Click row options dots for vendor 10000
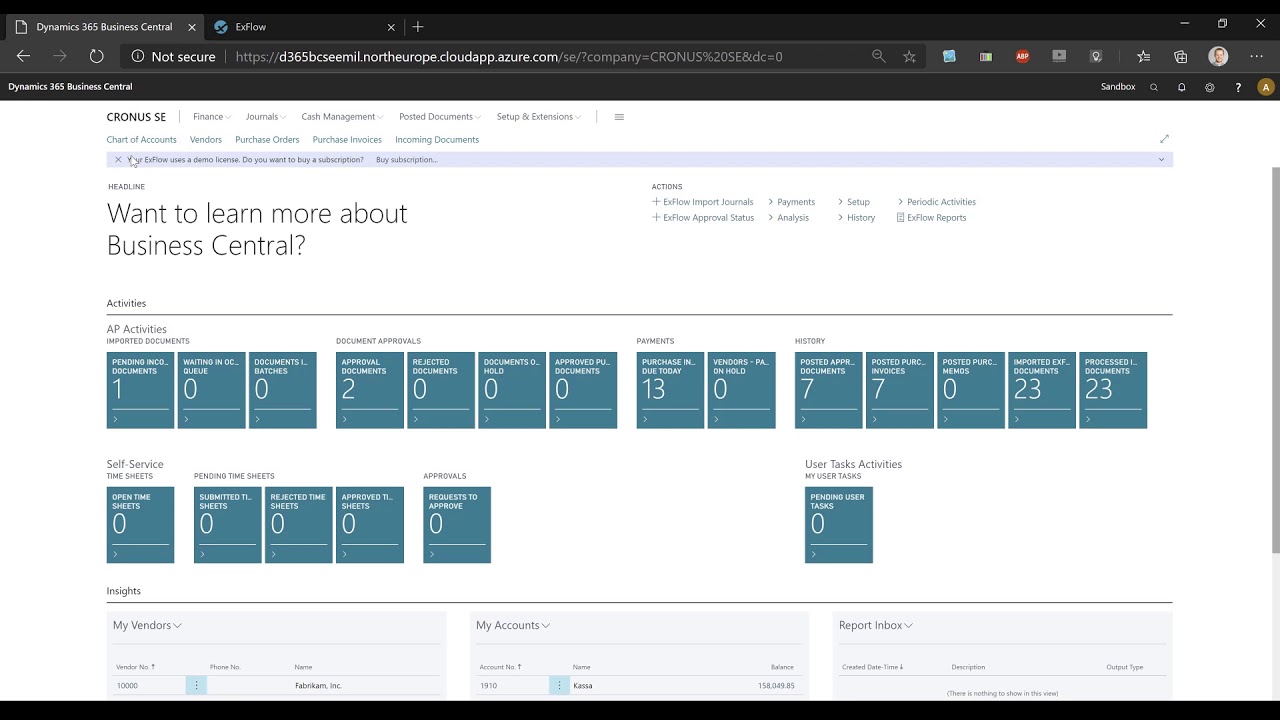Screen dimensions: 1280x720 coord(196,686)
